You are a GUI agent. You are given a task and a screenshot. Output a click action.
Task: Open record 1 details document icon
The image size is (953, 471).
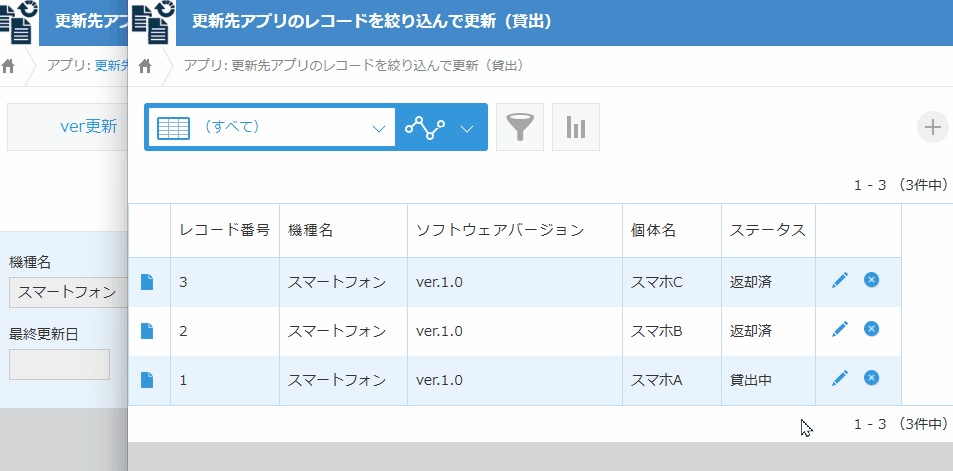pos(147,380)
